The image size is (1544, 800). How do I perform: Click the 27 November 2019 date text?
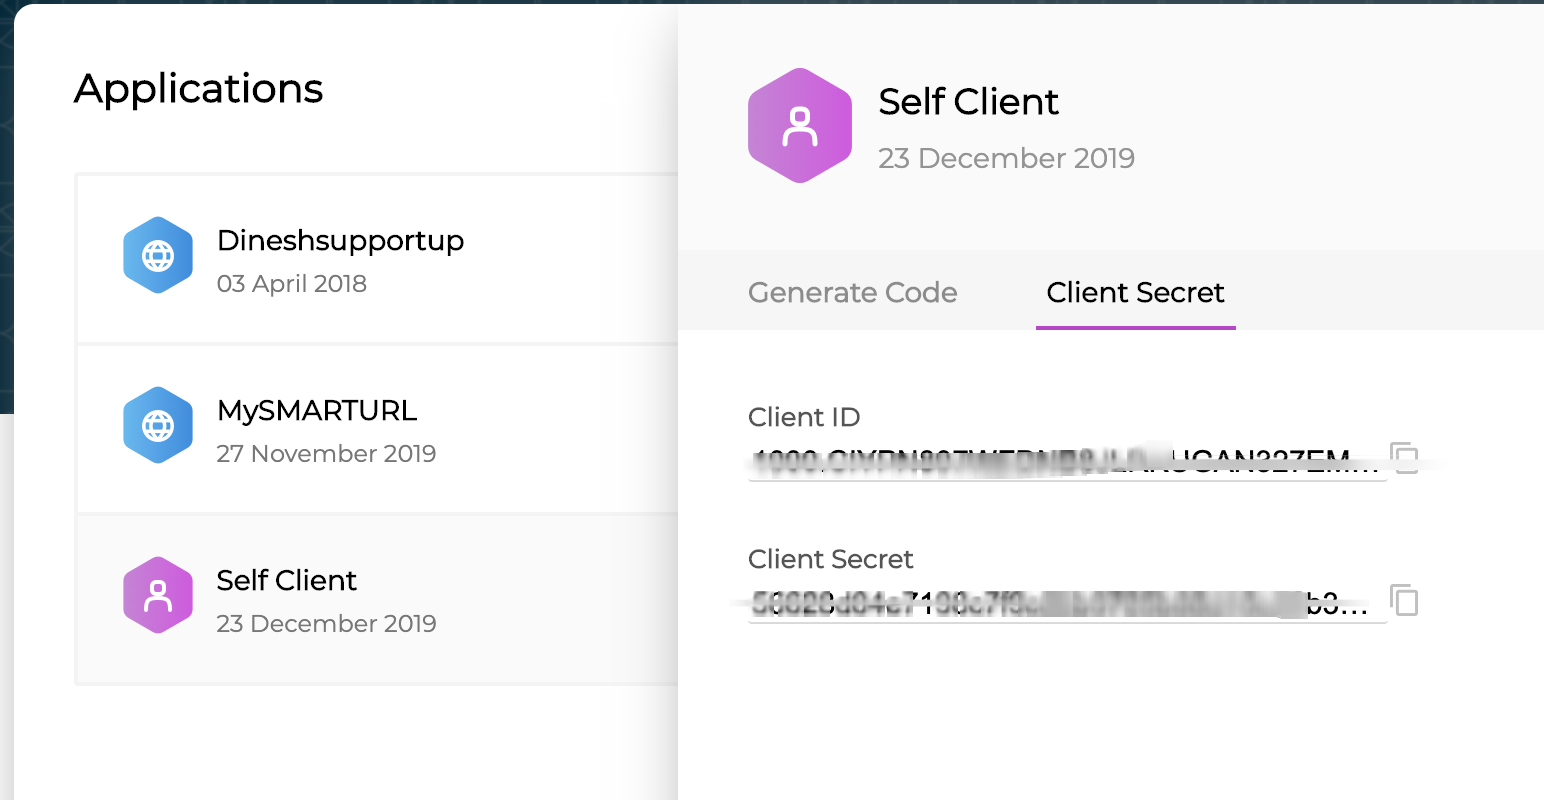(326, 454)
